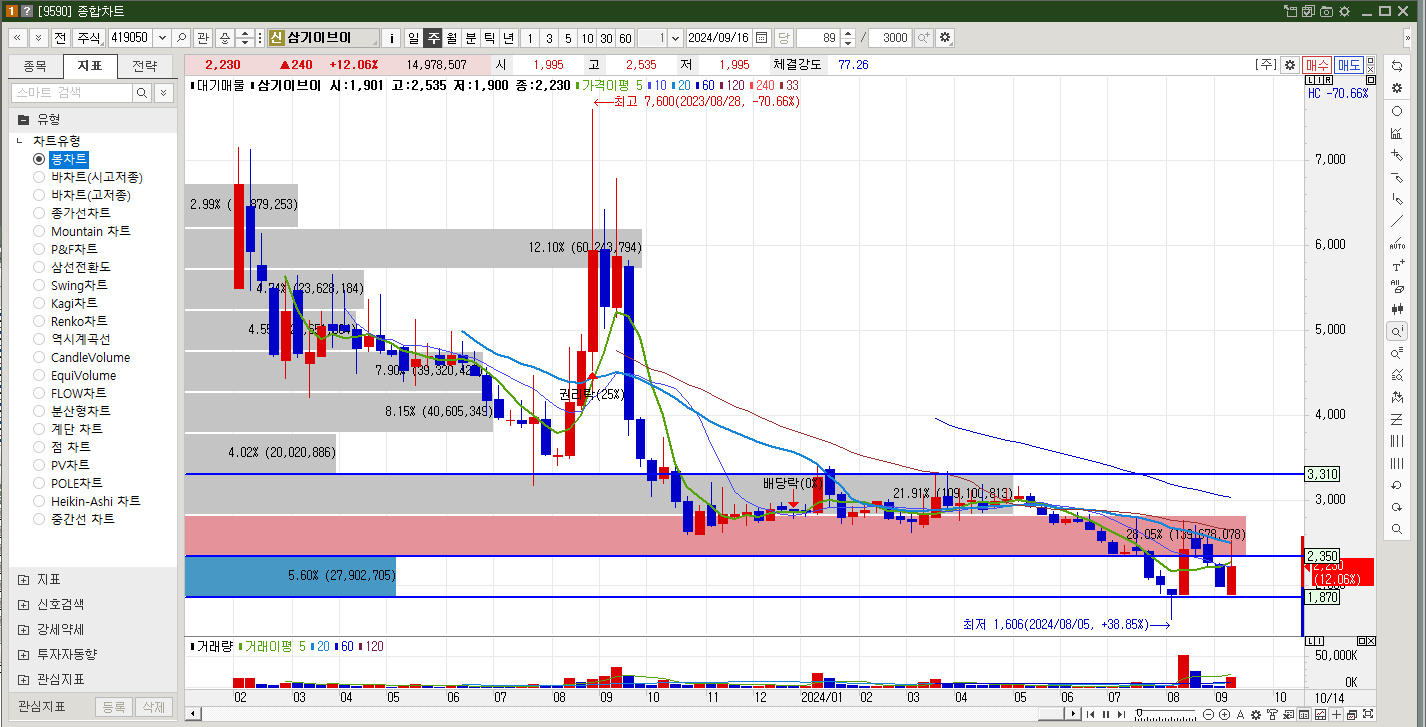Click the zoom out minus icon below chart
1426x727 pixels.
point(1208,714)
